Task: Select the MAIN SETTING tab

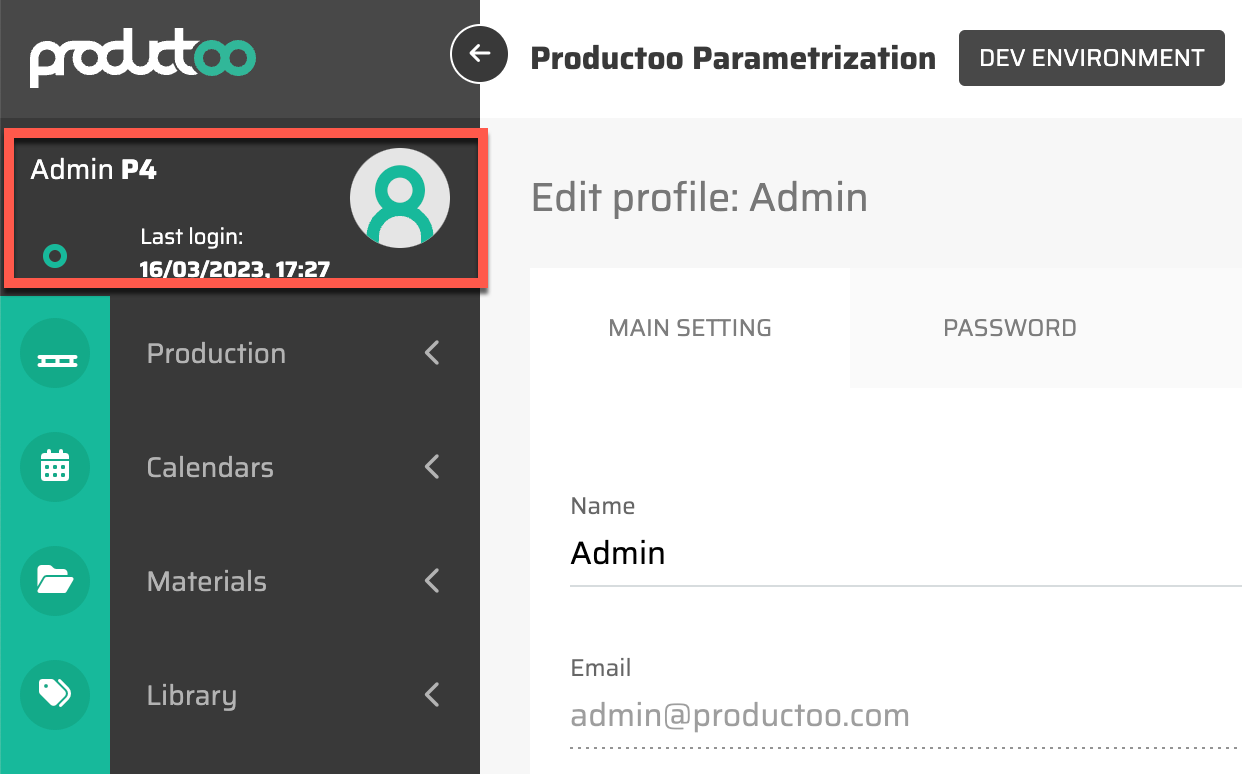Action: [x=689, y=328]
